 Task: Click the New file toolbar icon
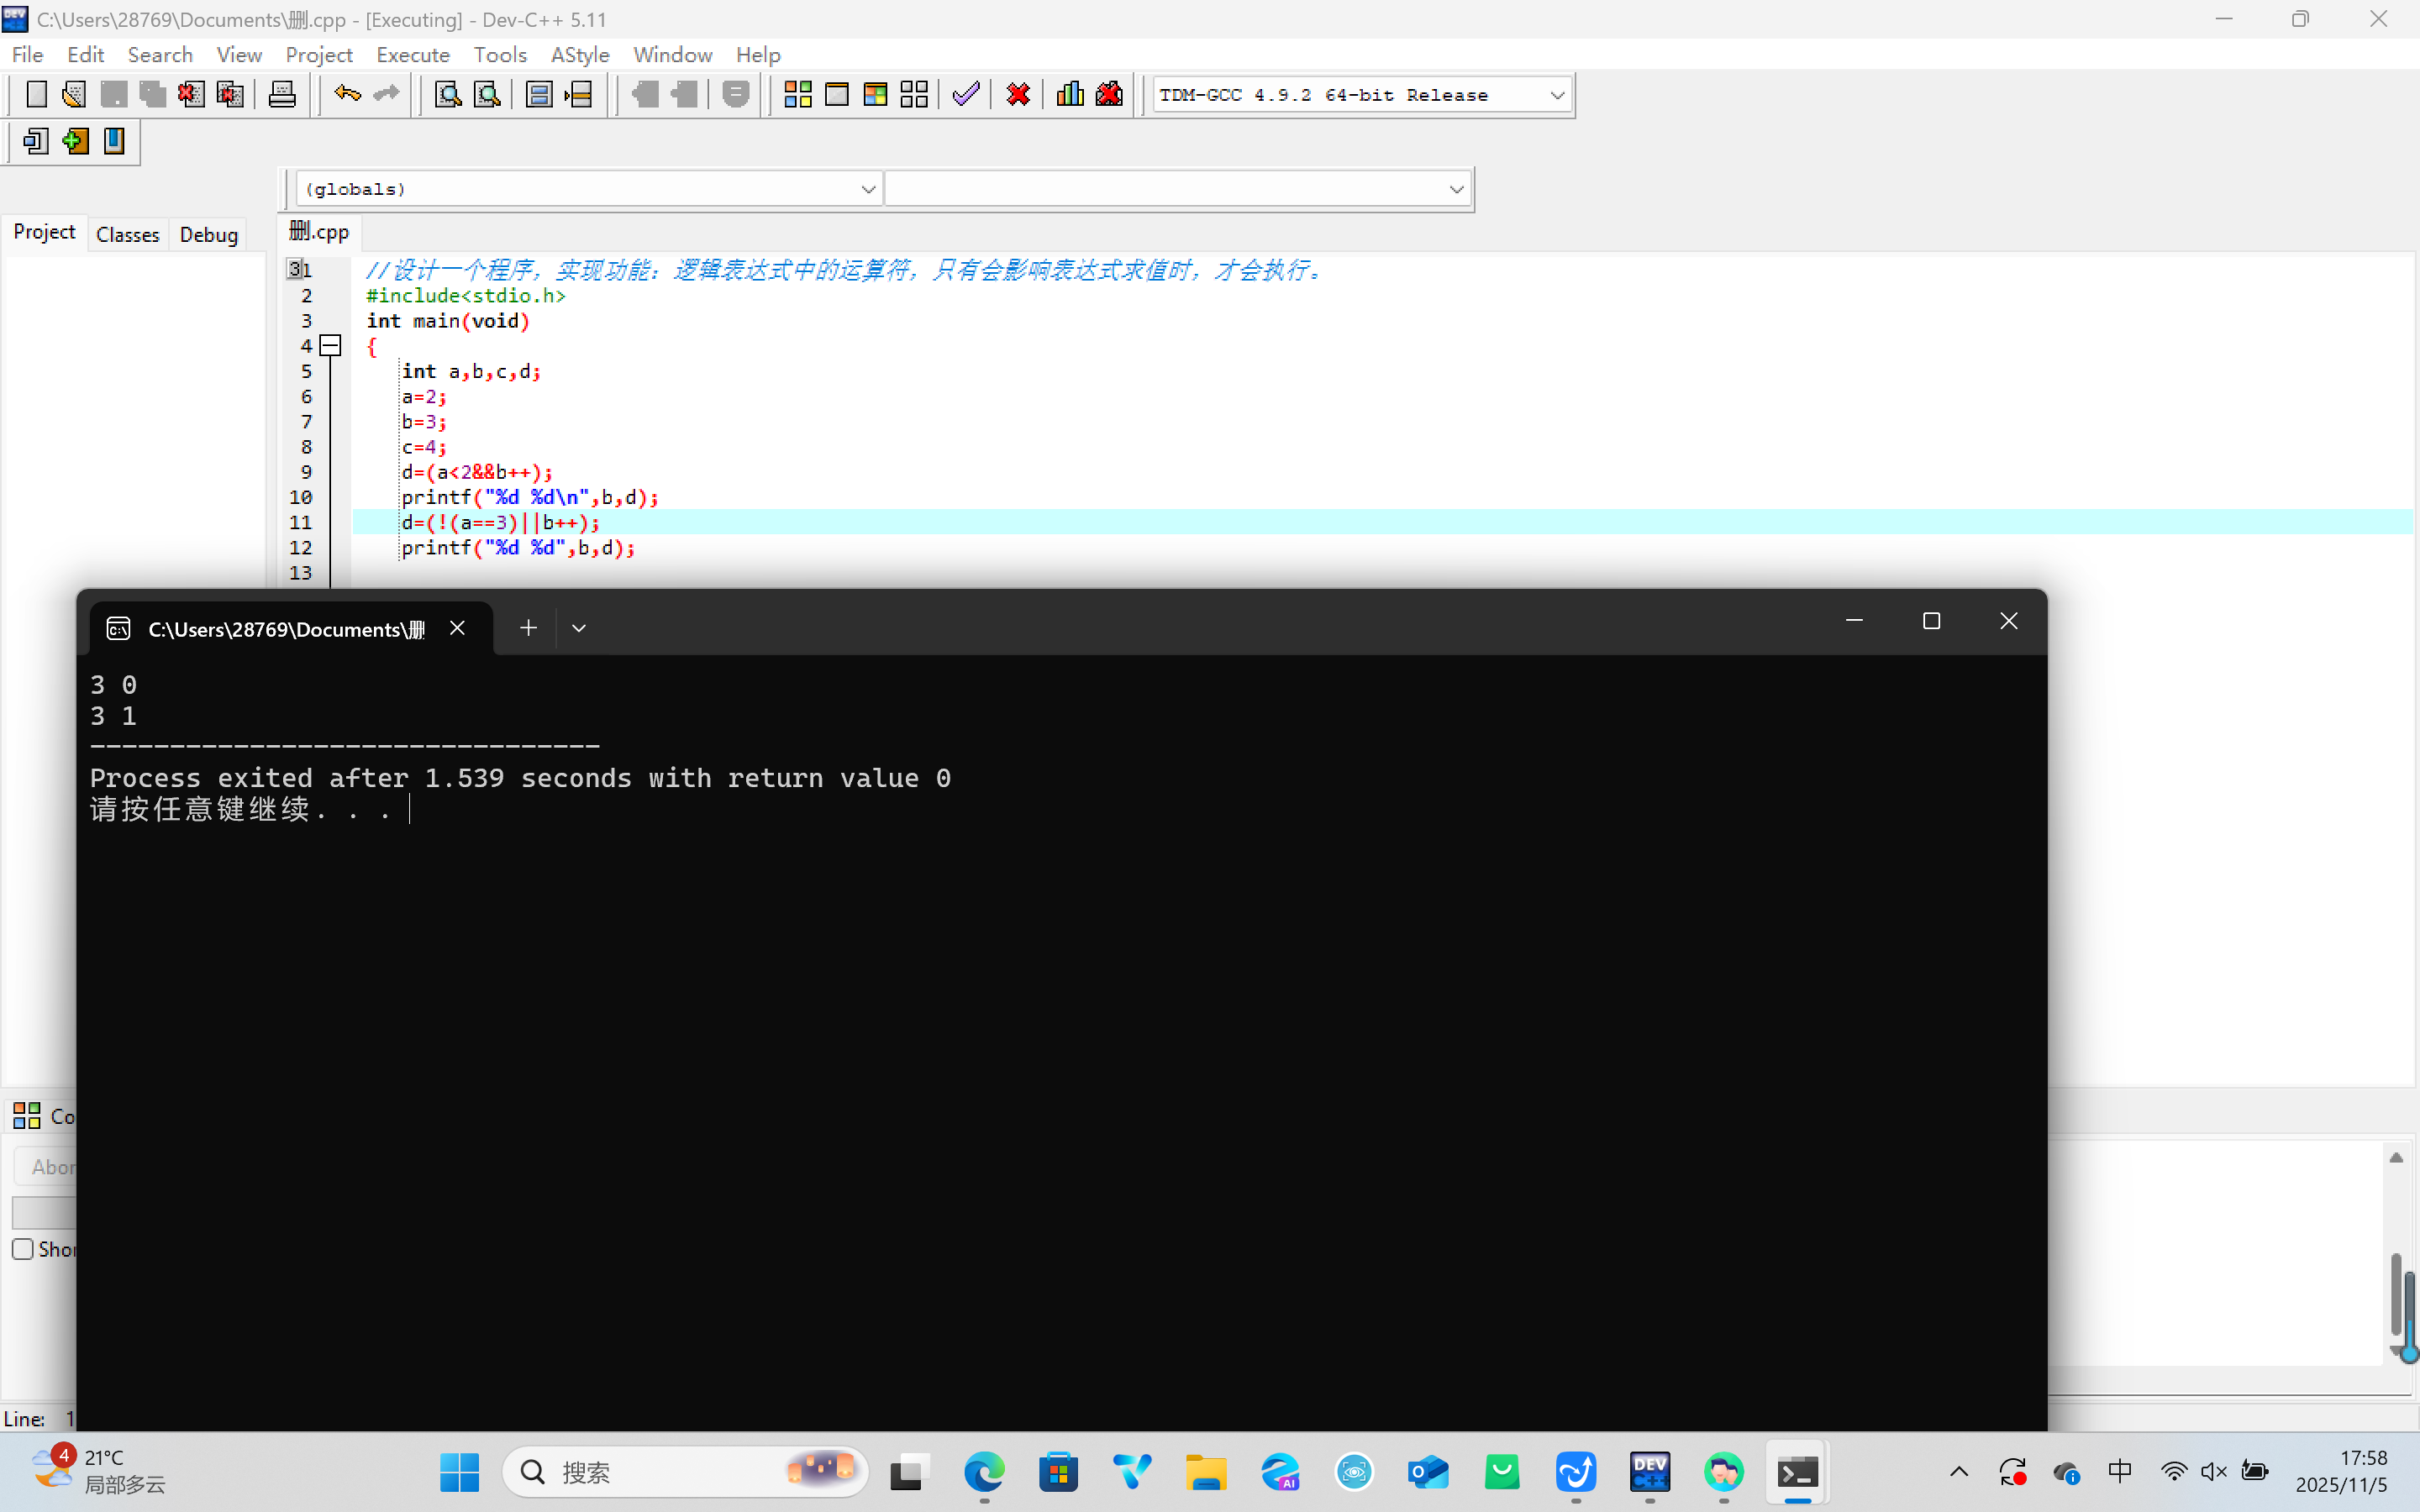[36, 95]
